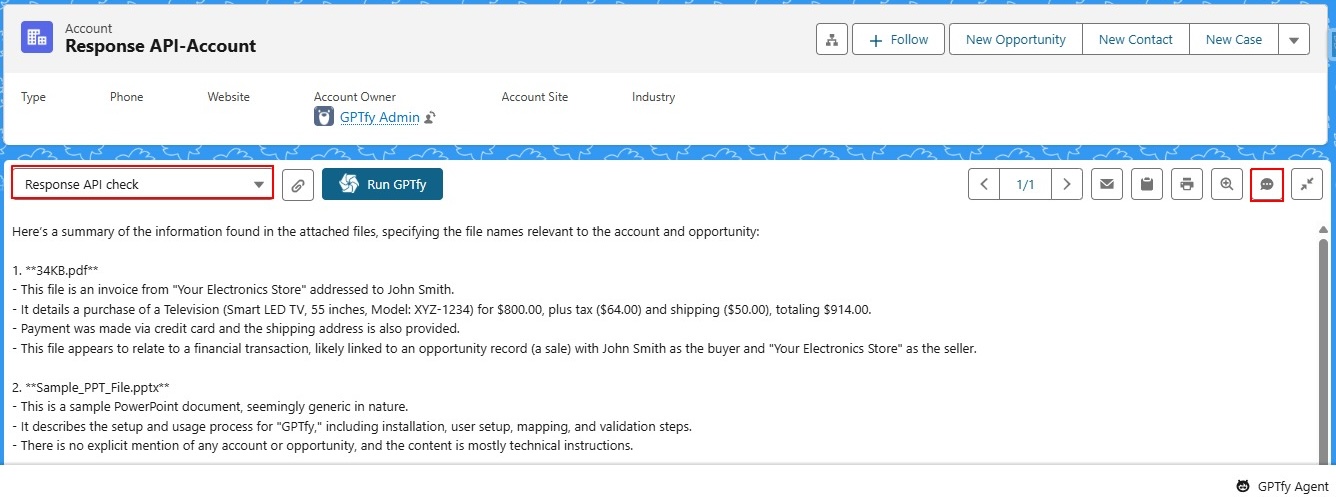Click the zoom-in magnifier icon
The height and width of the screenshot is (497, 1336).
click(1227, 184)
